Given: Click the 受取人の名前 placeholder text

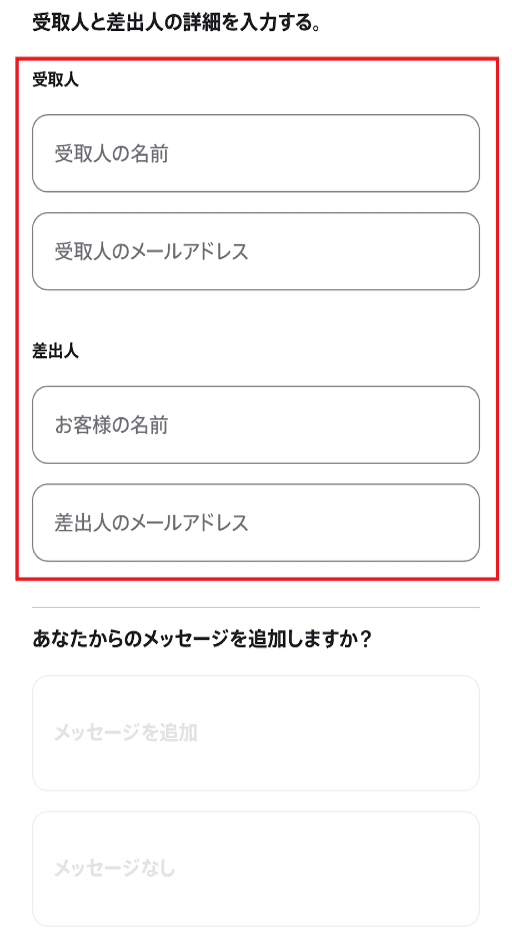Looking at the screenshot, I should coord(112,153).
